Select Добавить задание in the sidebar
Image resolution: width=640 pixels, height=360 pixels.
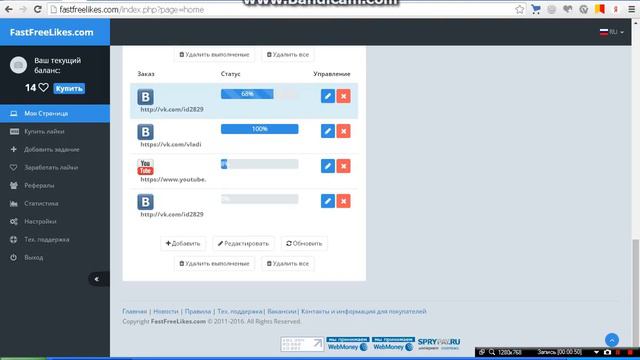click(55, 149)
